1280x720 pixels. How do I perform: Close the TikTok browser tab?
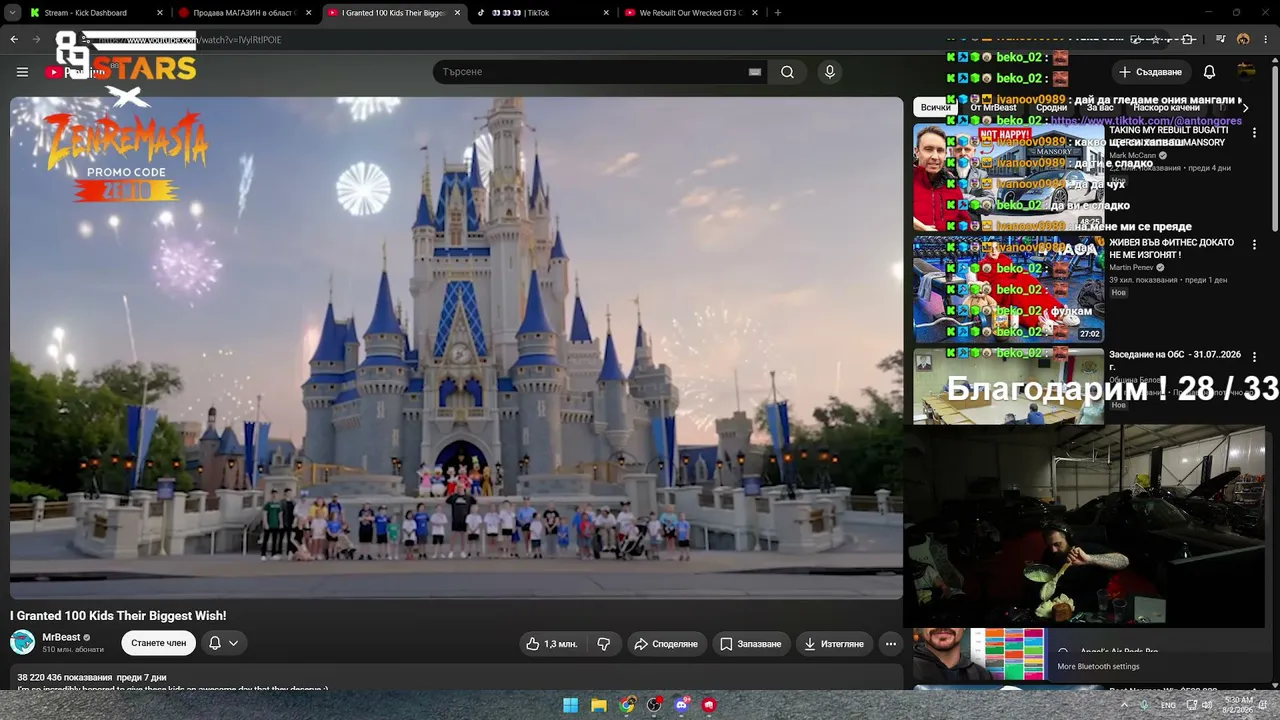tap(606, 13)
